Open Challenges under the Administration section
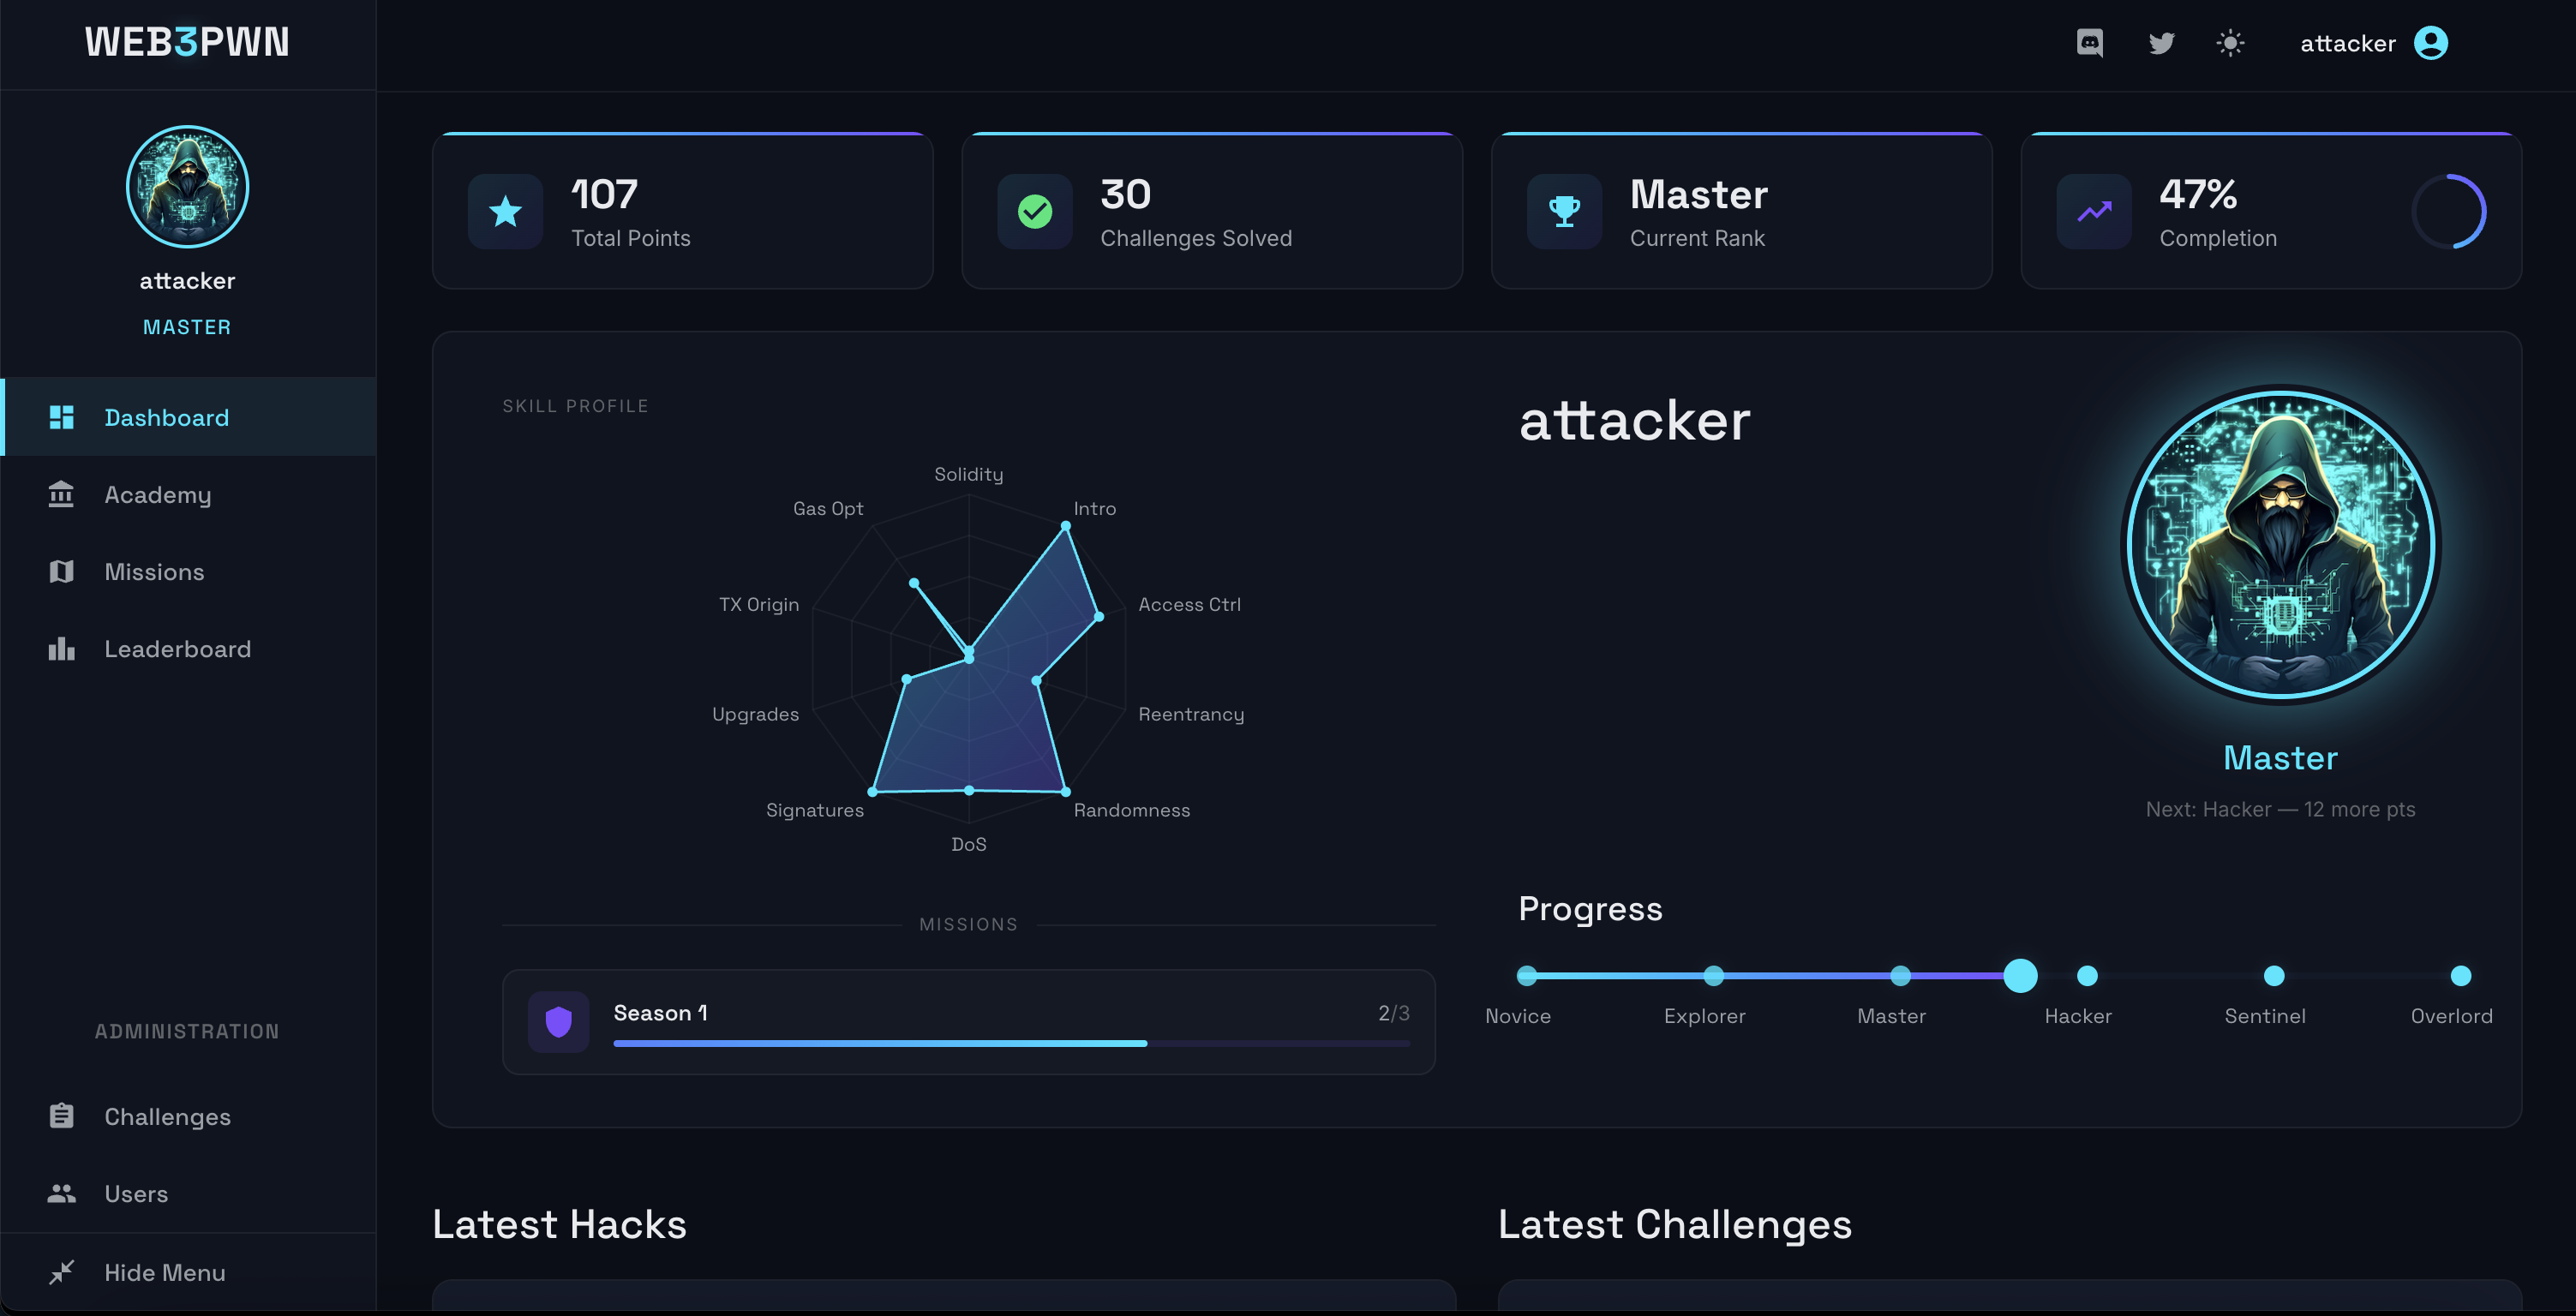Screen dimensions: 2576x1316 click(x=166, y=1116)
